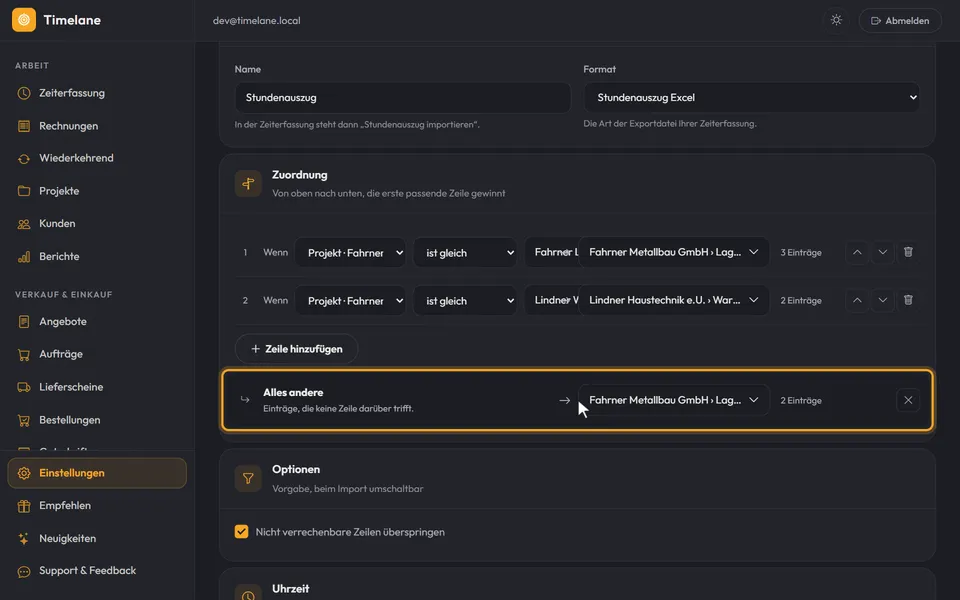
Task: Open row 1 Fahrner Metallbau target dropdown
Action: (x=673, y=252)
